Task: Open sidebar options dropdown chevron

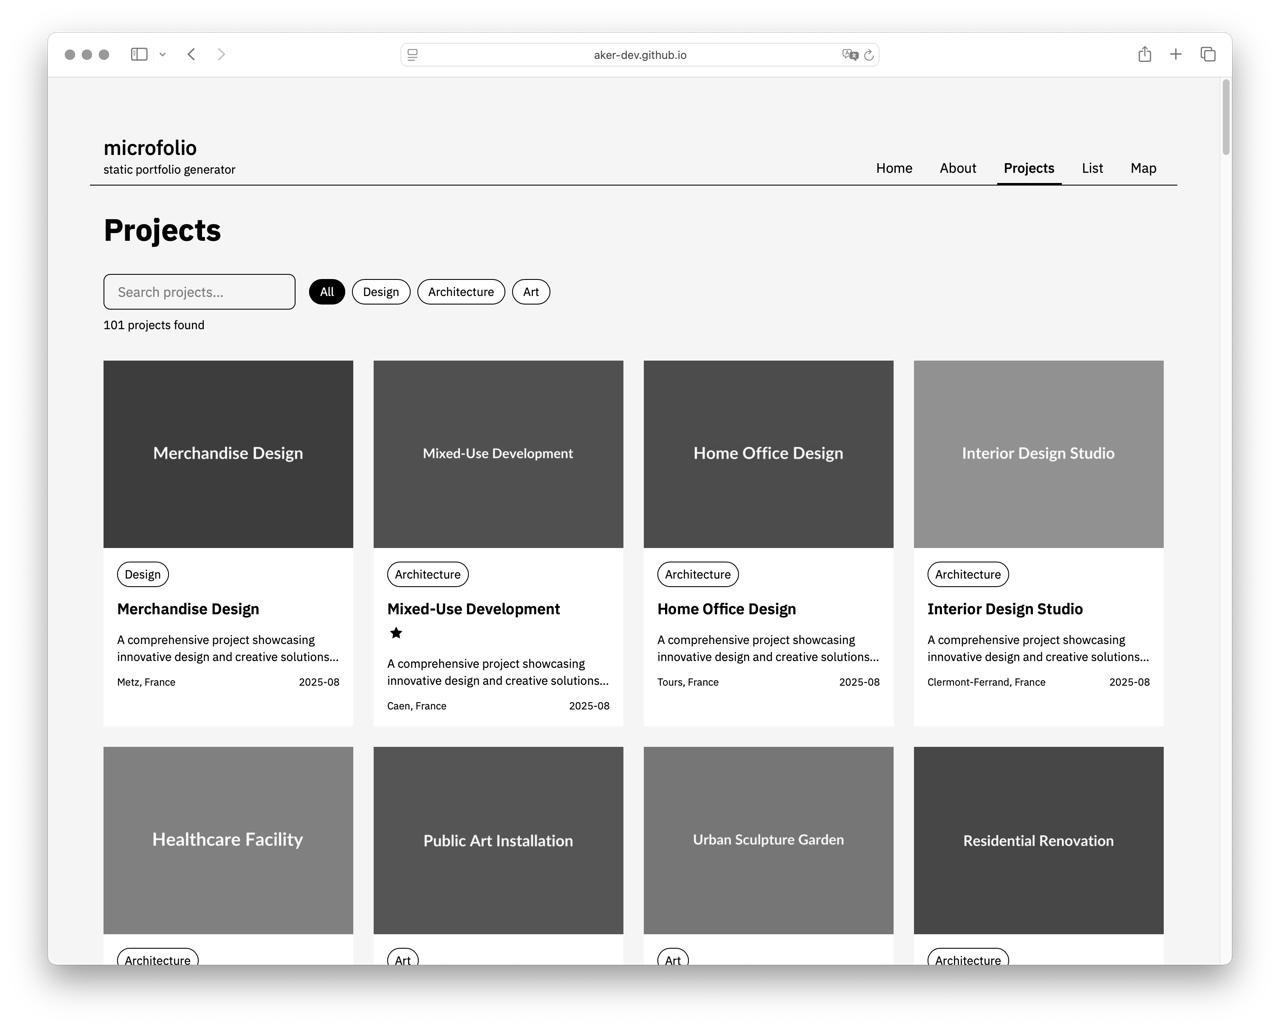Action: point(162,55)
